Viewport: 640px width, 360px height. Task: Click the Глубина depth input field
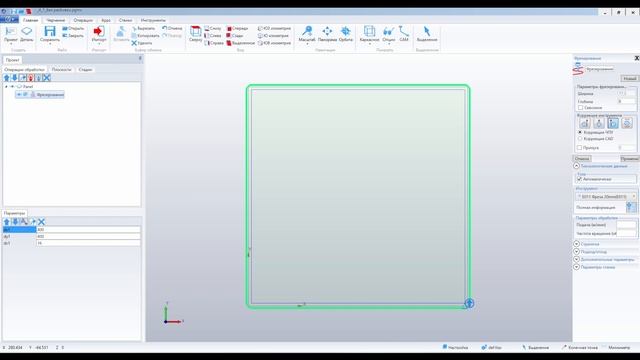(627, 101)
